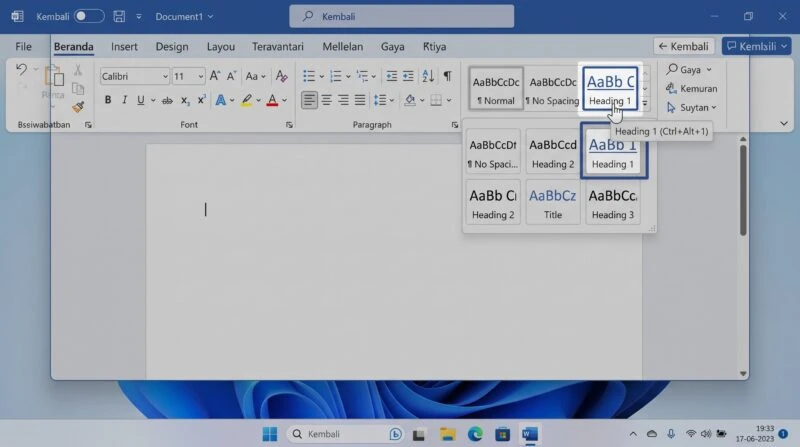Click the Copy icon
Screen dimensions: 800x447
78,88
